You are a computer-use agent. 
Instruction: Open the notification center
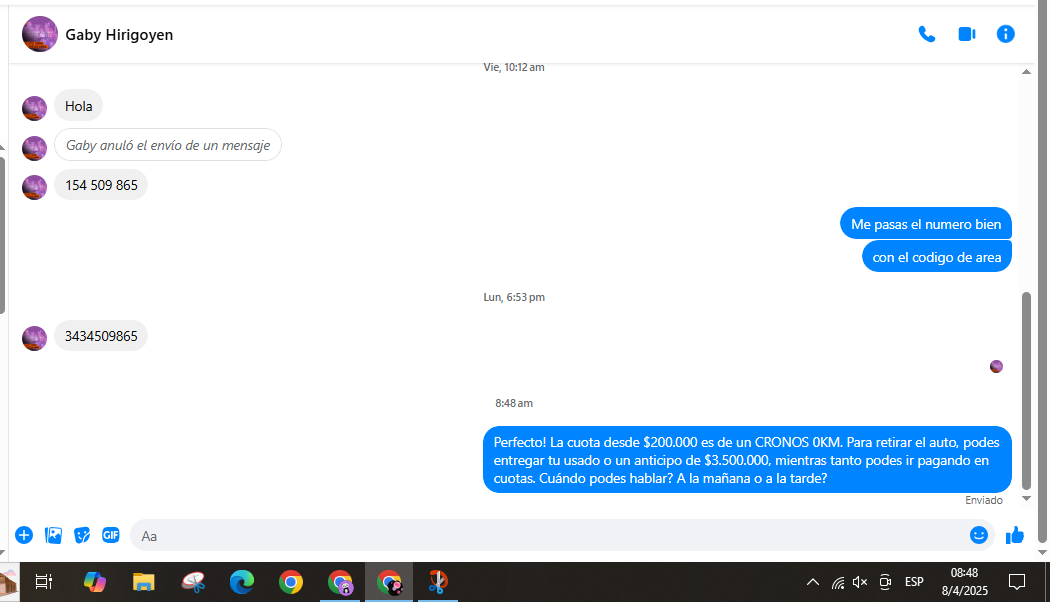coord(1017,582)
